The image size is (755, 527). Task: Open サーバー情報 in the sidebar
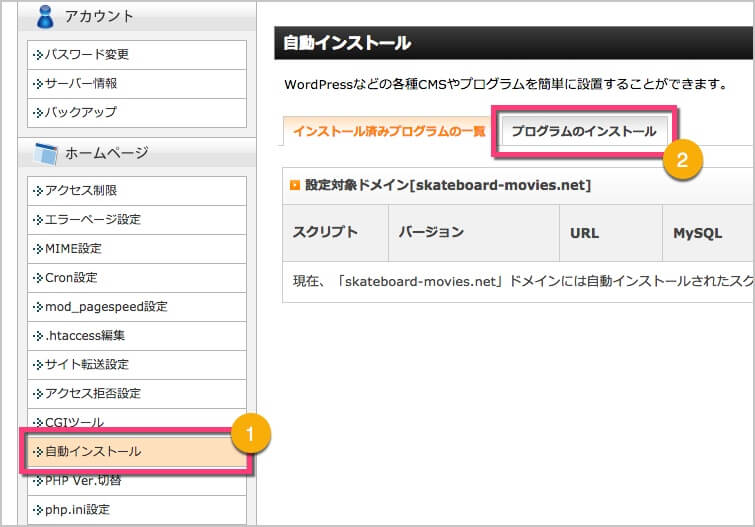tap(137, 84)
